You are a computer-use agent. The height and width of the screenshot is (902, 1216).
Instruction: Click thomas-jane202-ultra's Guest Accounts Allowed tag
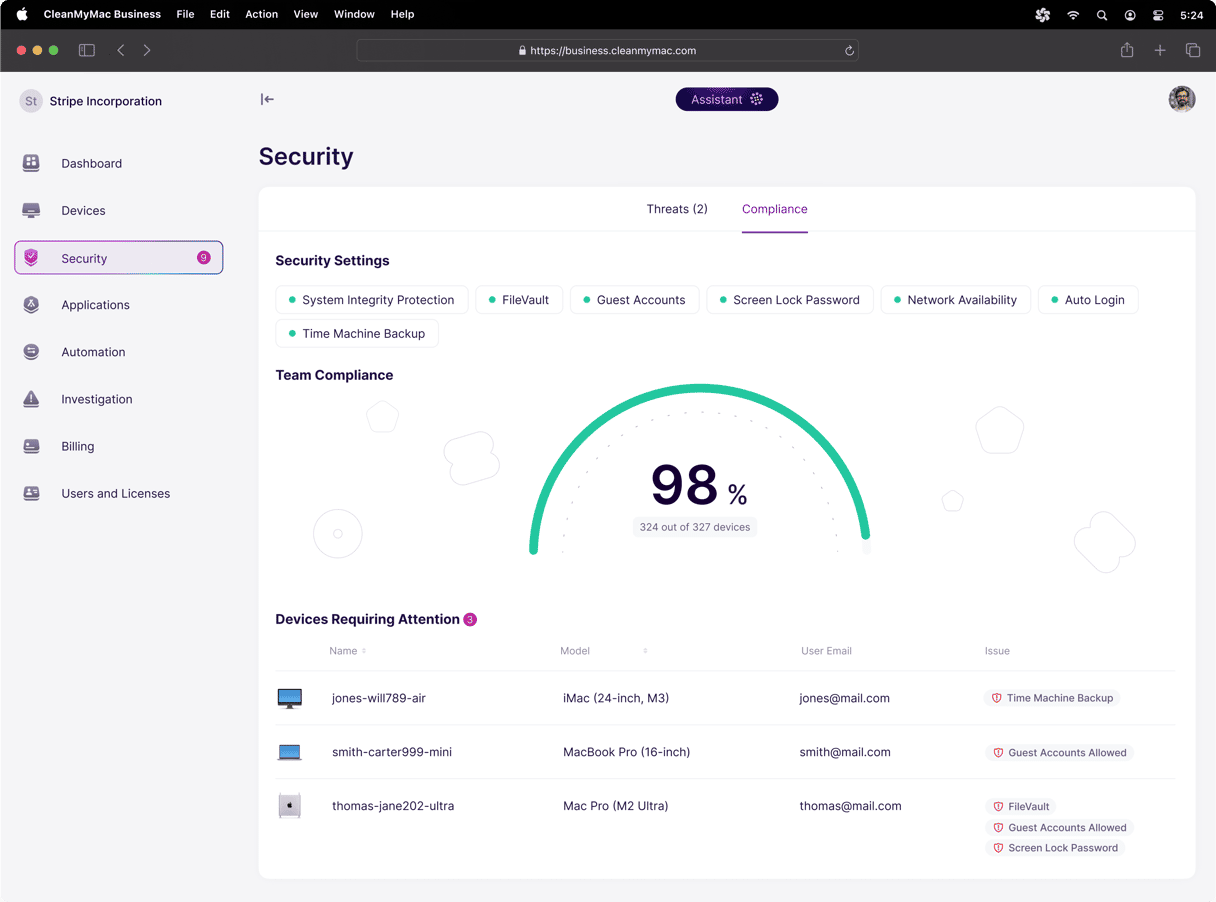click(x=1059, y=828)
